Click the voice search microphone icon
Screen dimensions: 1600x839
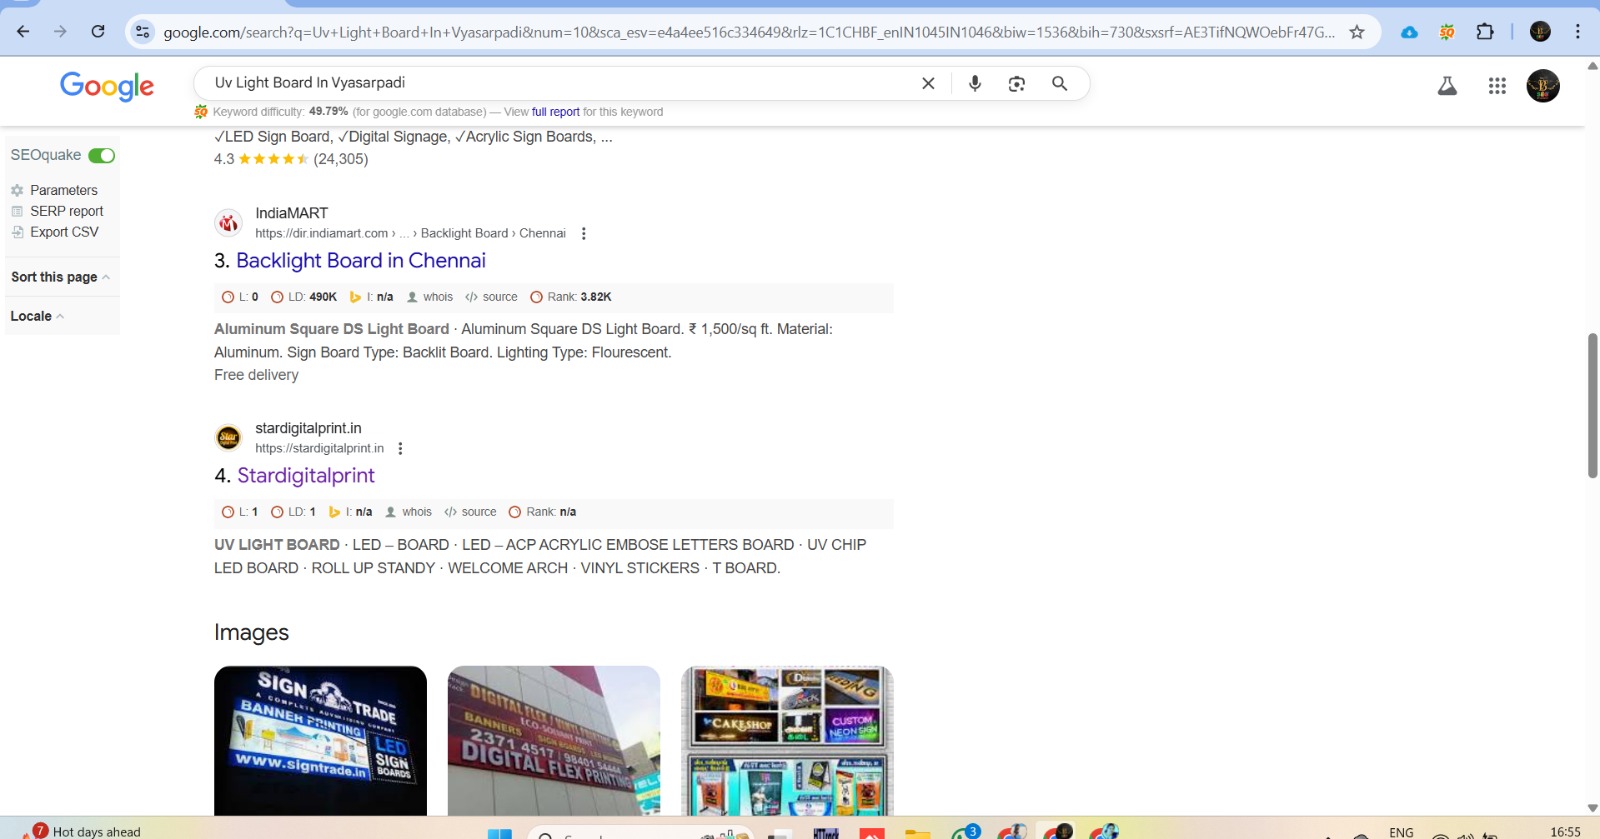click(974, 84)
